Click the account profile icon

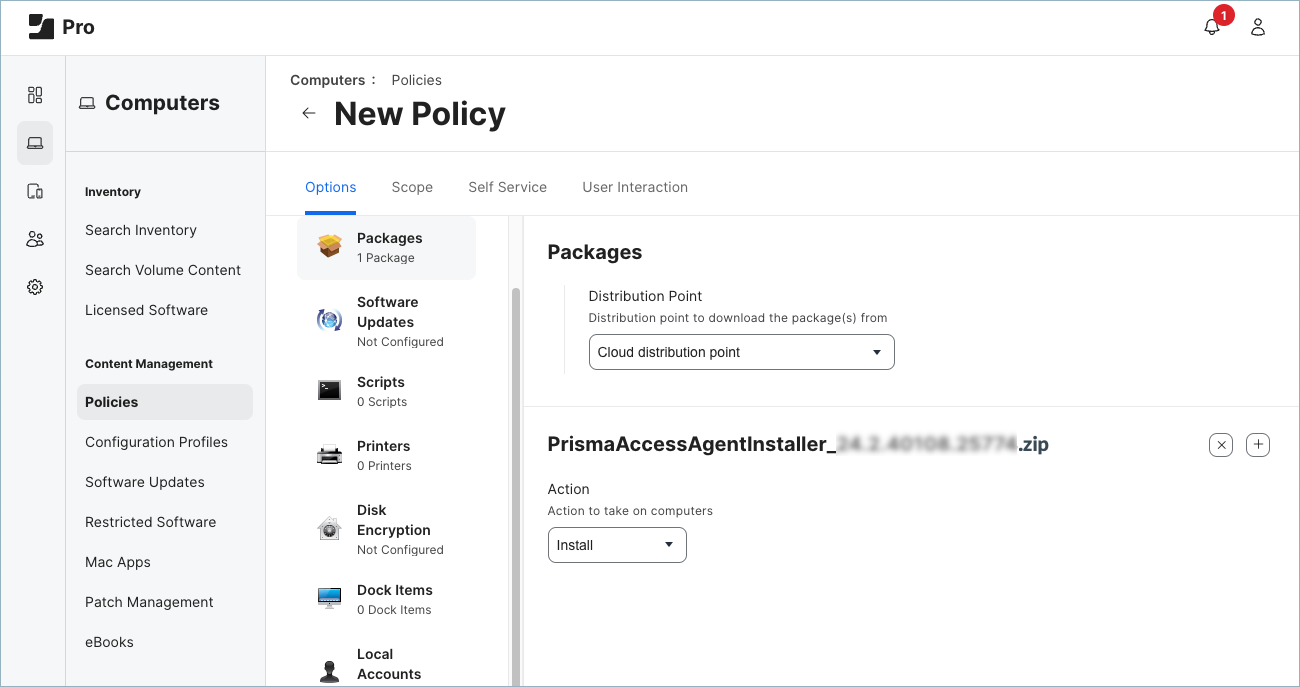point(1257,27)
